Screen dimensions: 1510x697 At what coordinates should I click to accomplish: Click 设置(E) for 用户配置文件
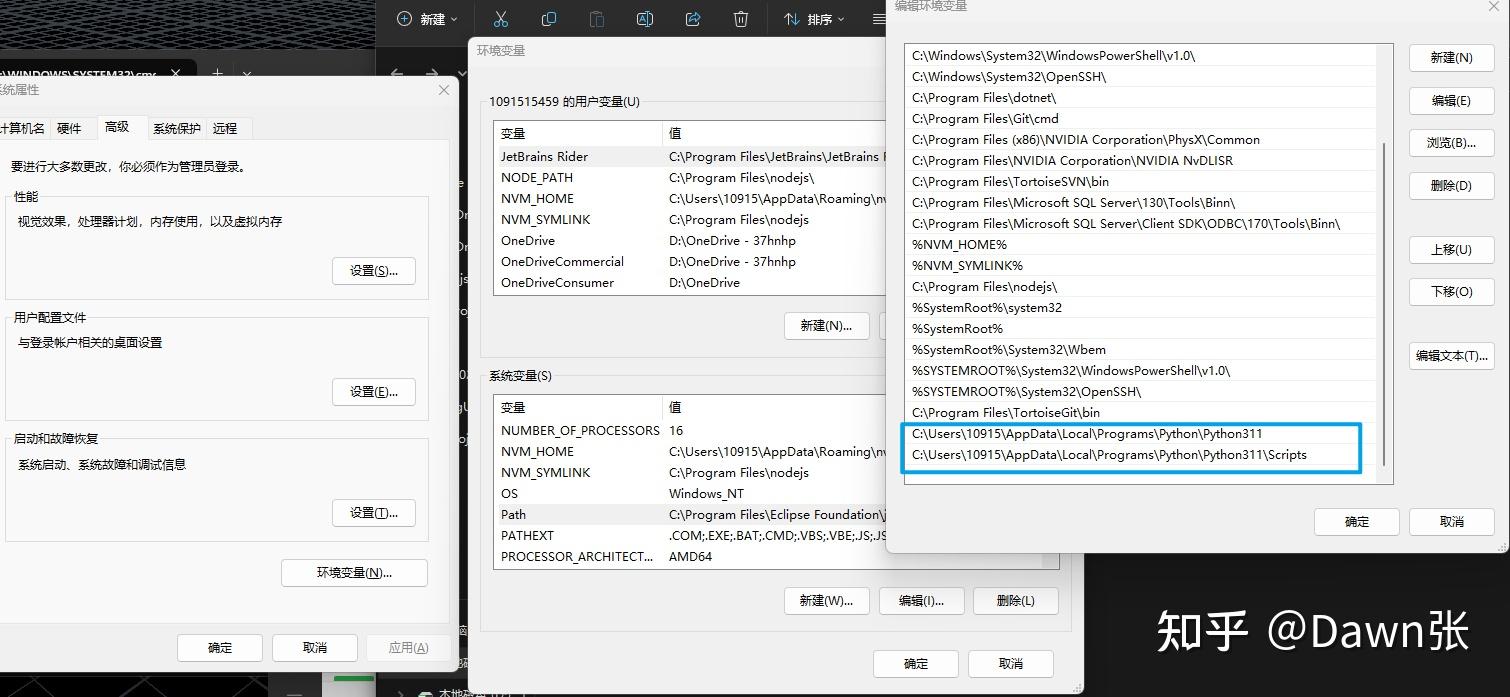pyautogui.click(x=374, y=392)
